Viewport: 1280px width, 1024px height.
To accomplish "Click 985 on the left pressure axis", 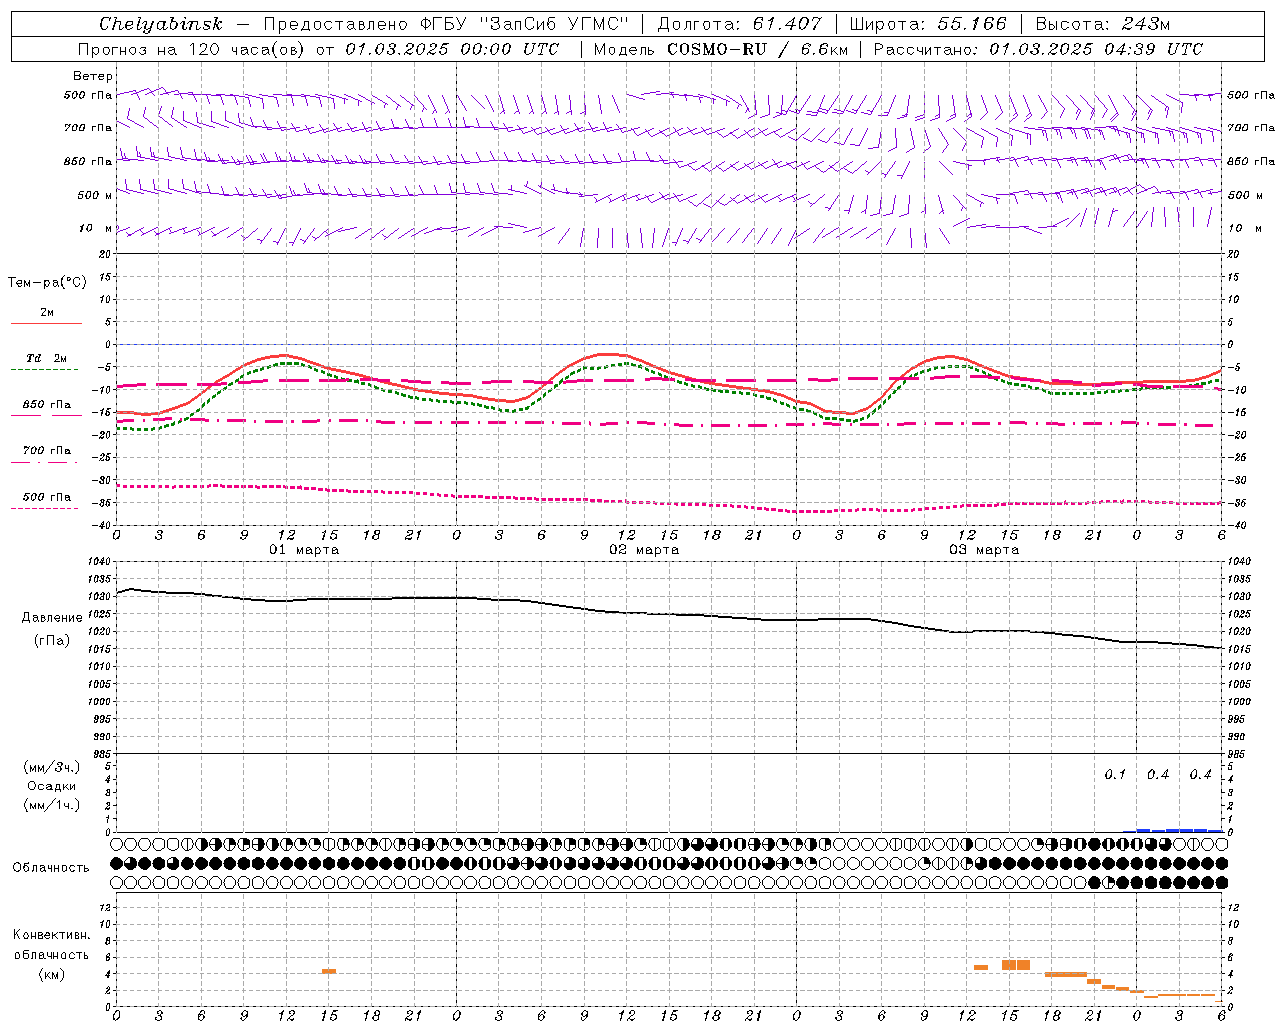I will pos(101,754).
